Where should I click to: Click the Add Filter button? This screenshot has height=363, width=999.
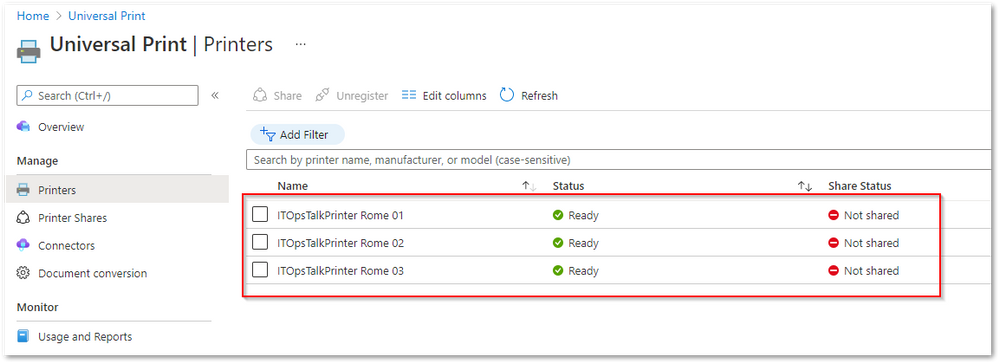click(297, 134)
